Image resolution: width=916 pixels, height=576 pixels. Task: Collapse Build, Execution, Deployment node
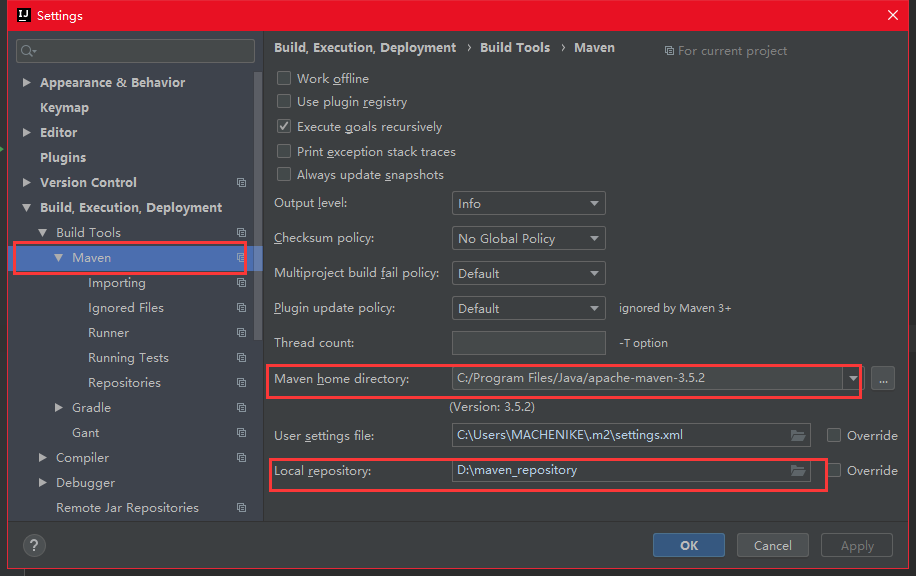coord(26,207)
